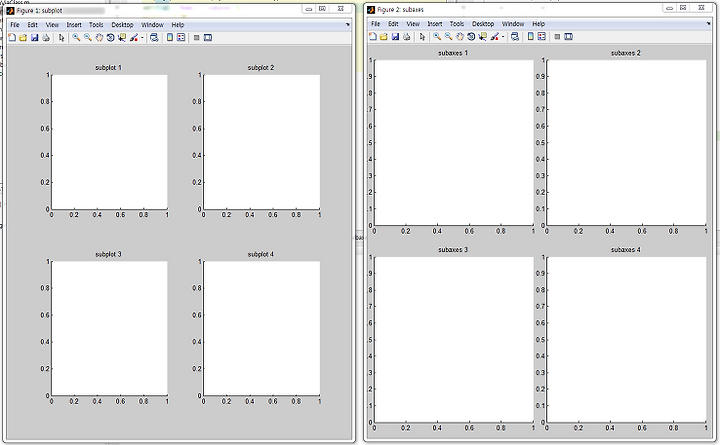This screenshot has width=720, height=445.
Task: Click the 'subaxes 3' title text
Action: point(453,249)
